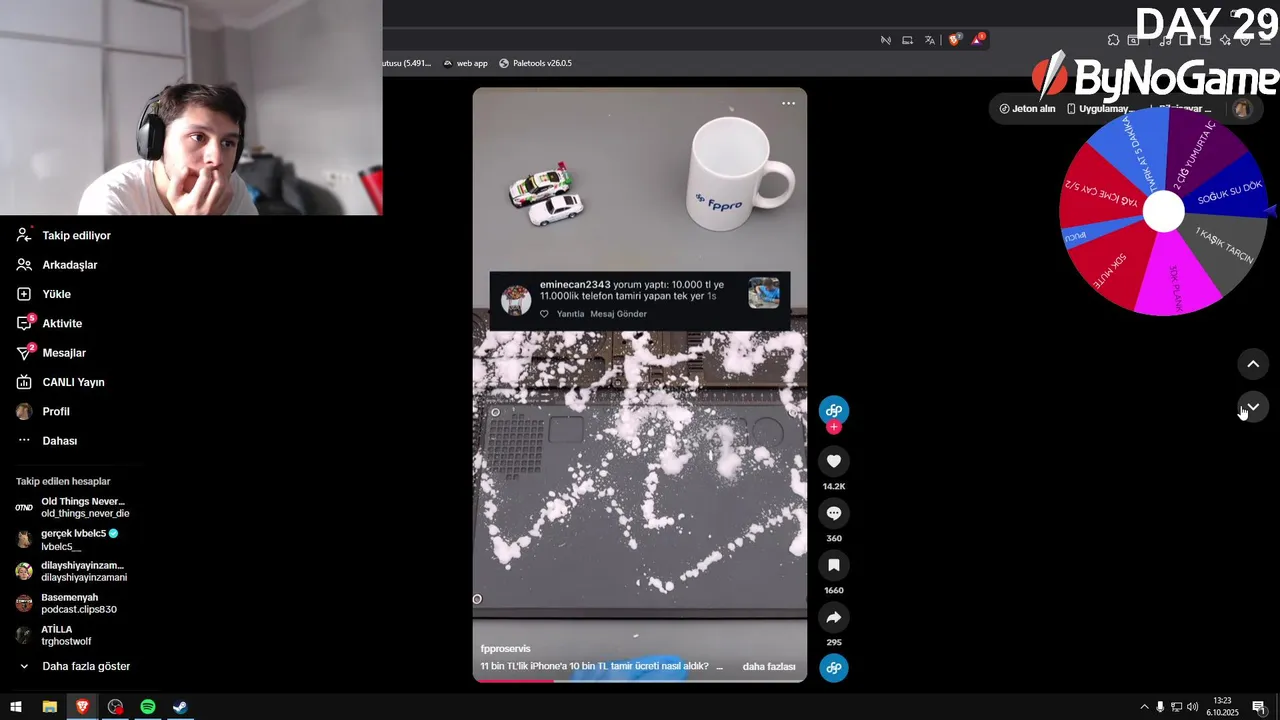Follow fpproservis with red plus badge
Screen dimensions: 1280x720
pyautogui.click(x=834, y=427)
